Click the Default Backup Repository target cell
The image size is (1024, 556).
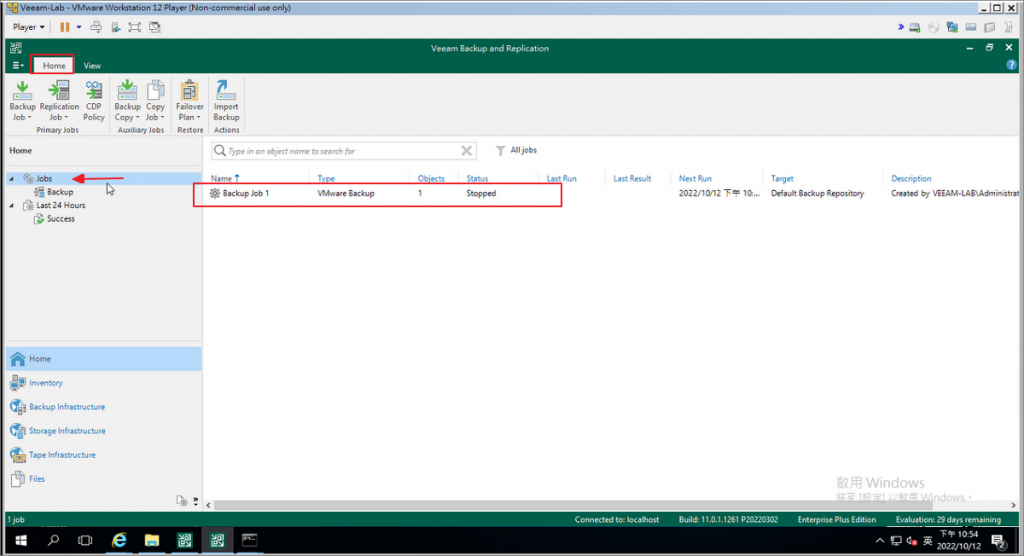(x=817, y=193)
